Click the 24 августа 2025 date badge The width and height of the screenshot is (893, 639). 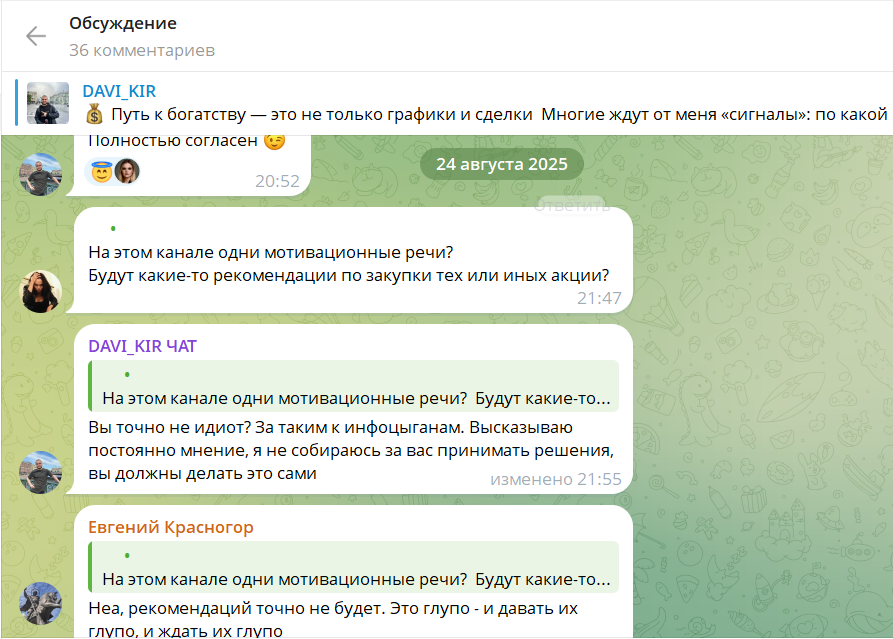pos(502,164)
